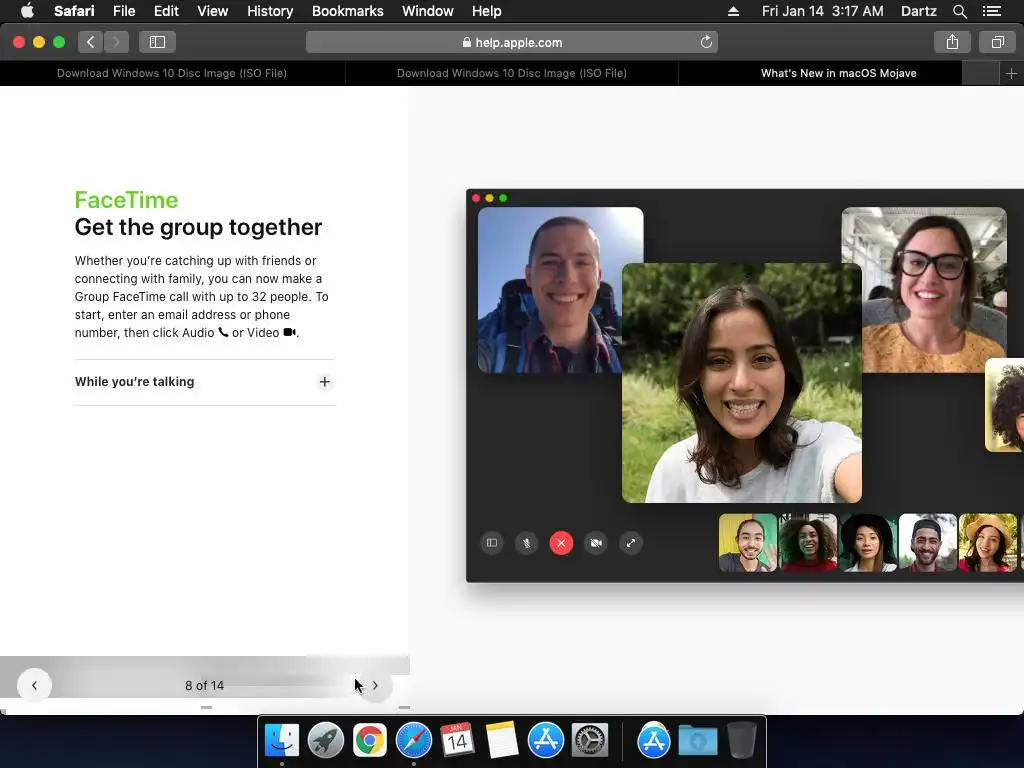Open Notes icon in Dock
This screenshot has width=1024, height=768.
pos(502,741)
